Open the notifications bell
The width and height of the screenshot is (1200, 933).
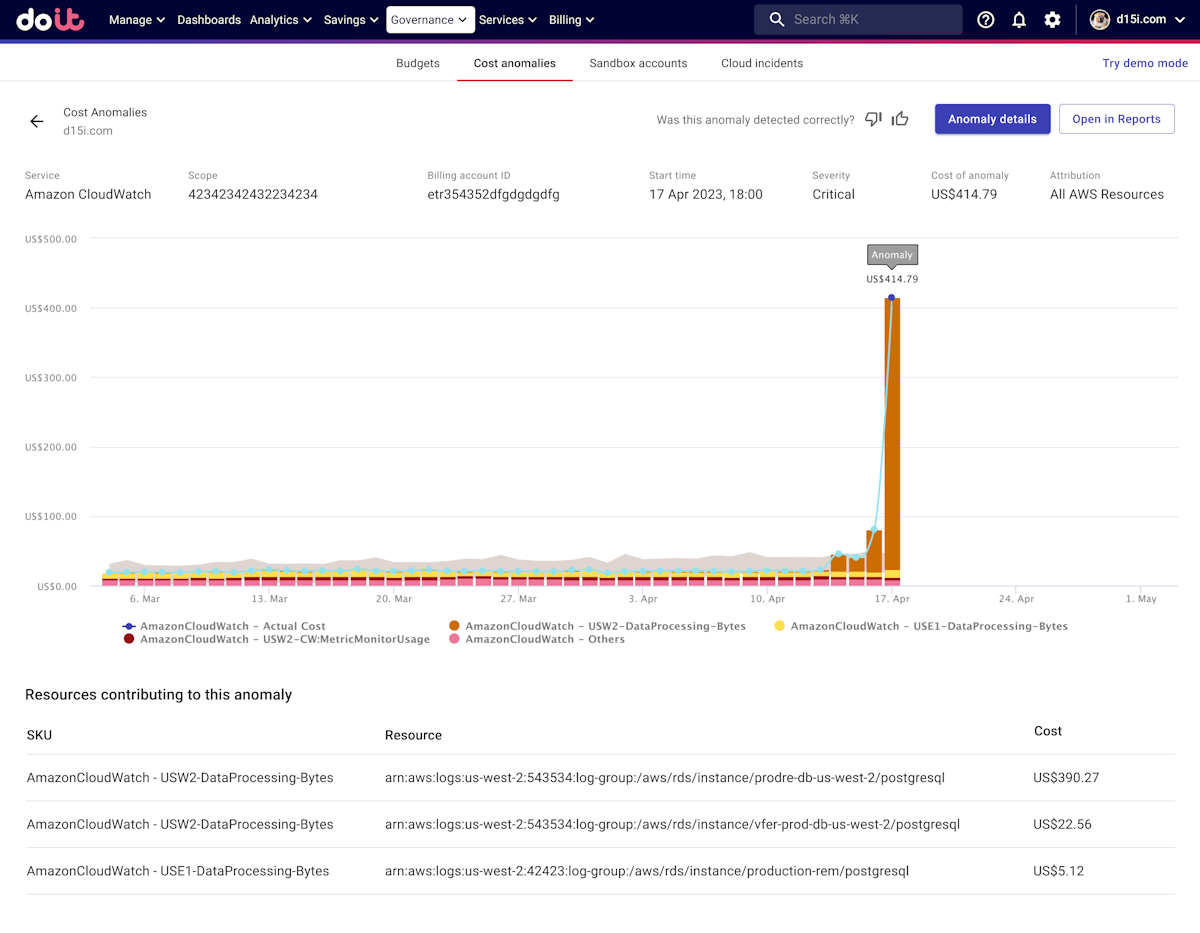(1019, 20)
